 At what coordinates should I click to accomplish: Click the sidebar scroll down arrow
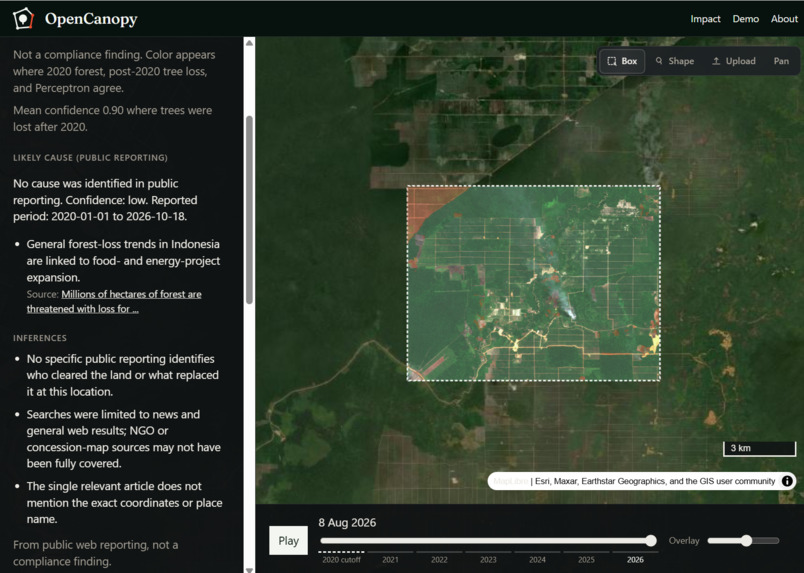coord(249,569)
